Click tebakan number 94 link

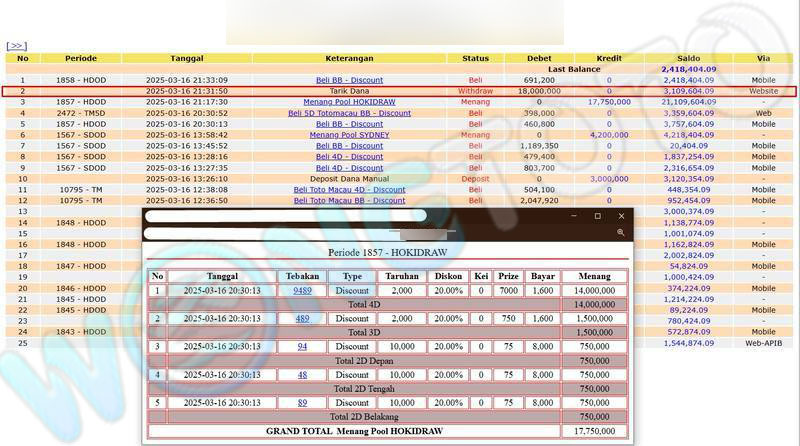(x=302, y=346)
